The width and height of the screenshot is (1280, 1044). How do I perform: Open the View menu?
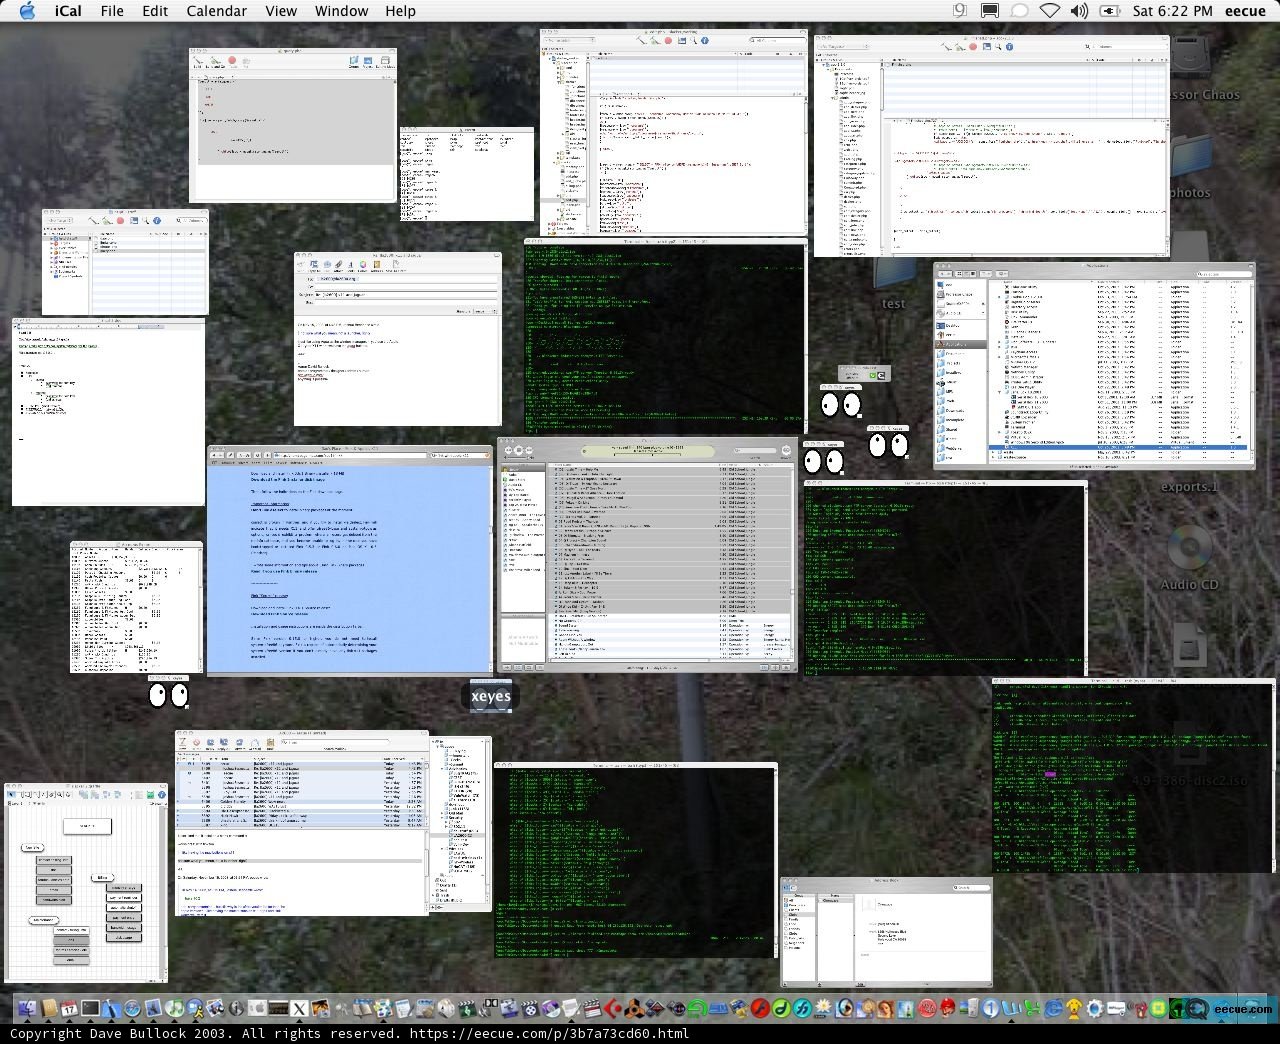point(281,11)
